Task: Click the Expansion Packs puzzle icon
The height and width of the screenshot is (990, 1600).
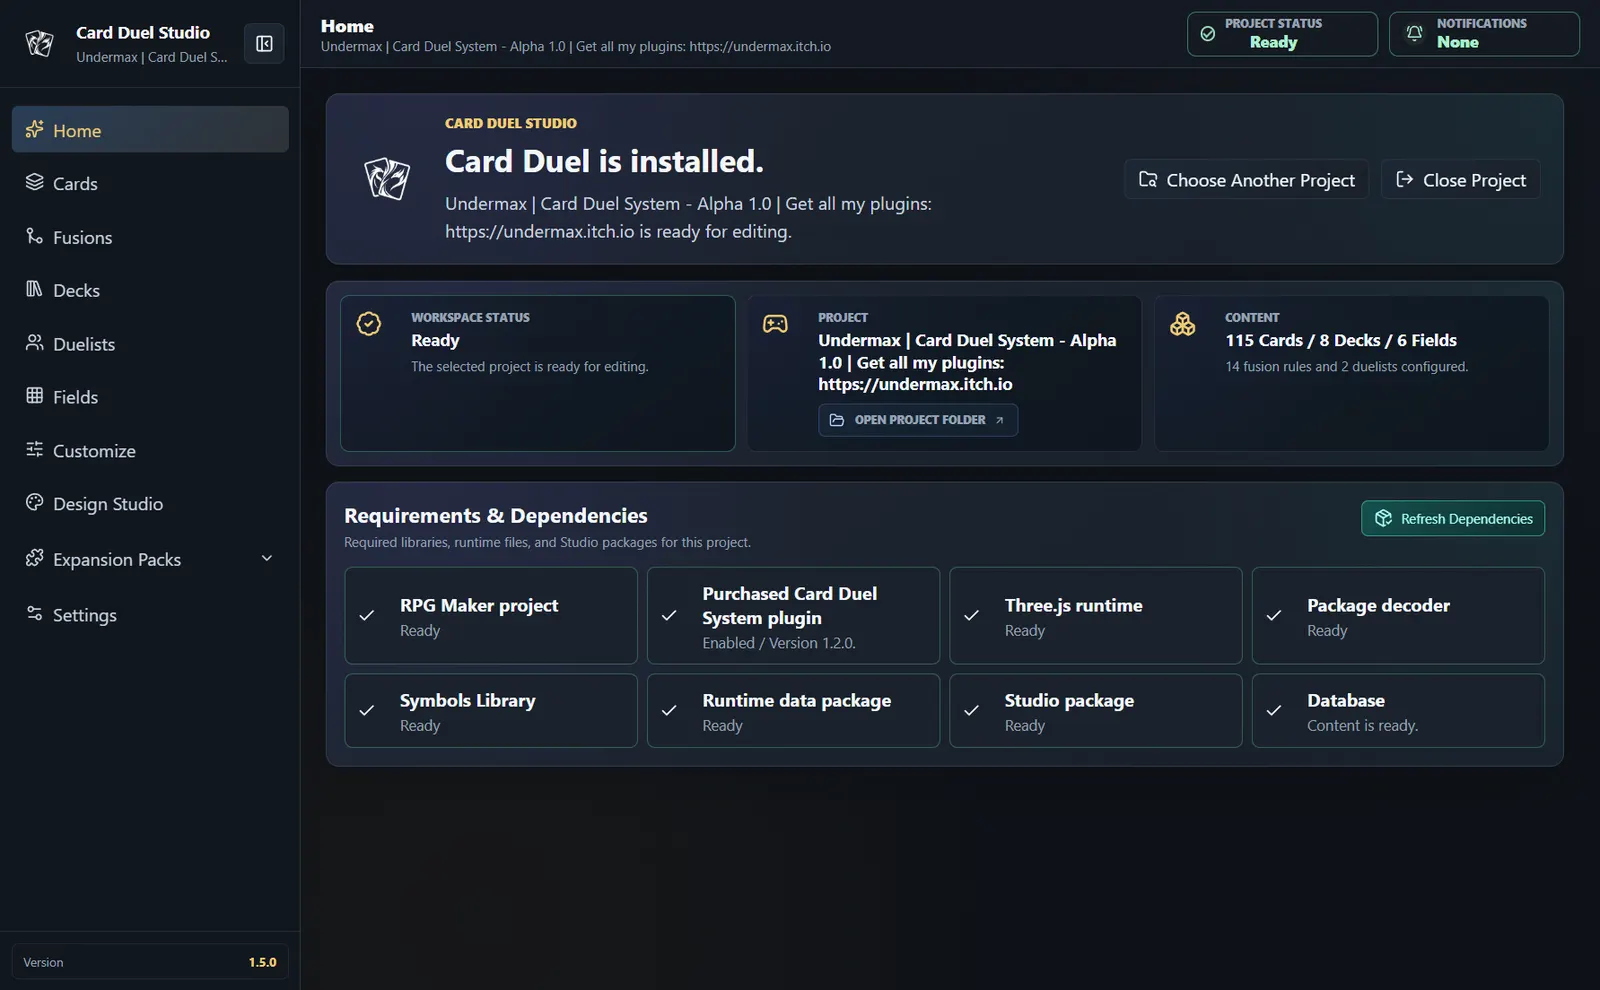Action: click(x=34, y=558)
